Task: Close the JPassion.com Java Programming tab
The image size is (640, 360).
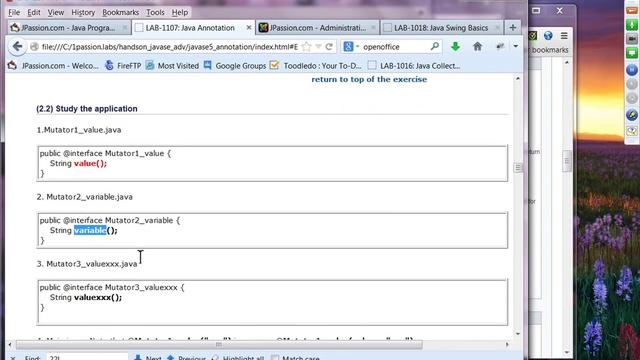Action: (x=125, y=28)
